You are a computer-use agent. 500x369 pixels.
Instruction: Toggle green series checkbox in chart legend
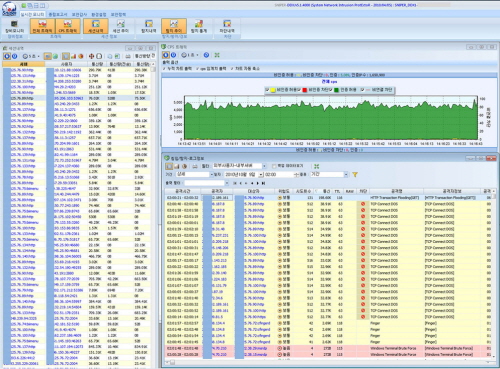331,90
